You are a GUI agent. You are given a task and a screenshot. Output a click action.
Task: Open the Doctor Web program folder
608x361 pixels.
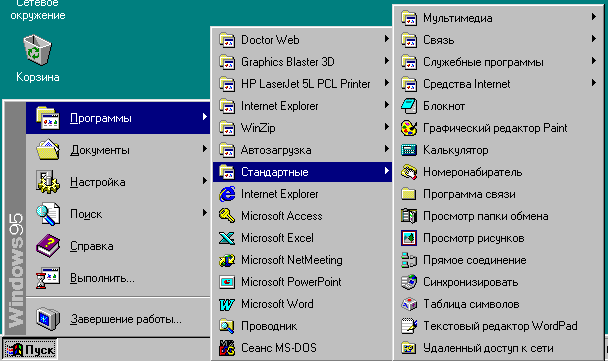click(x=302, y=40)
